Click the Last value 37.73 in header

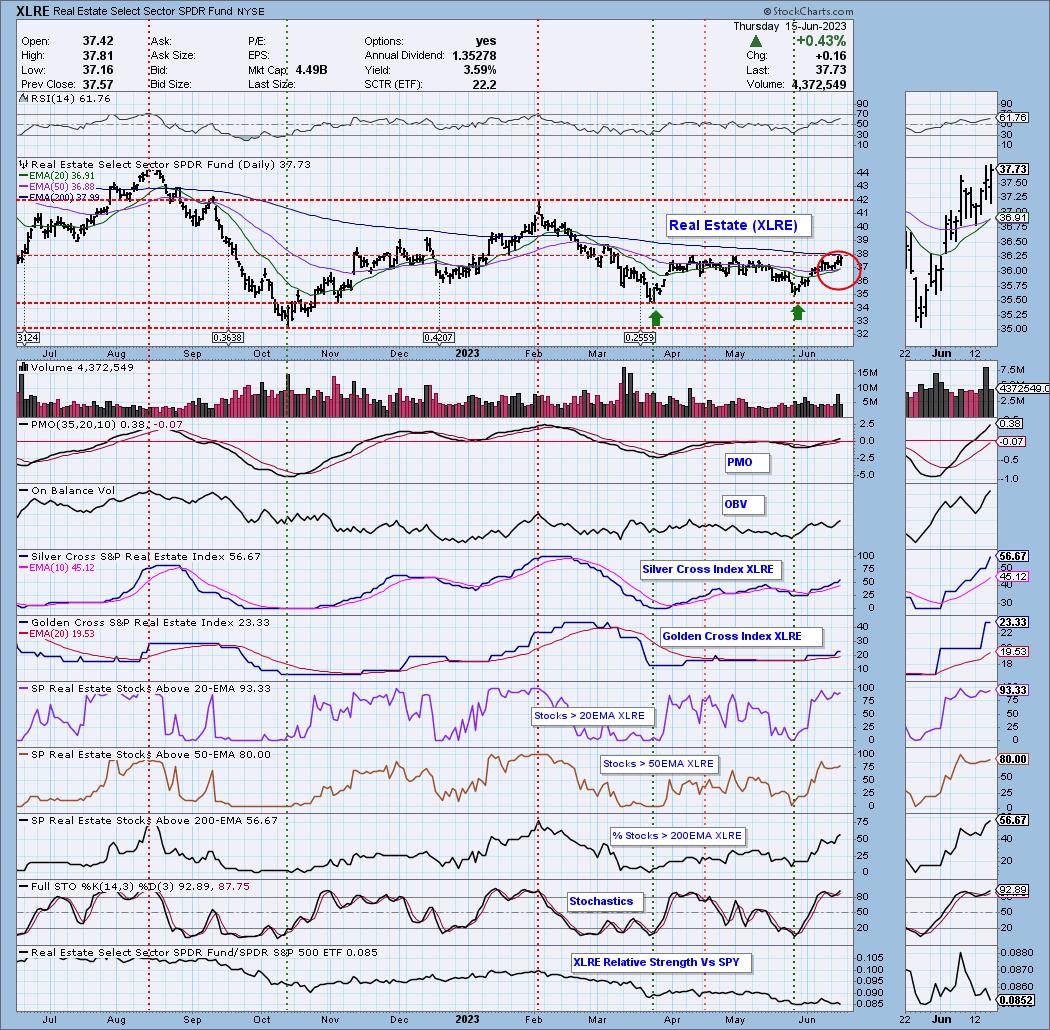coord(831,70)
